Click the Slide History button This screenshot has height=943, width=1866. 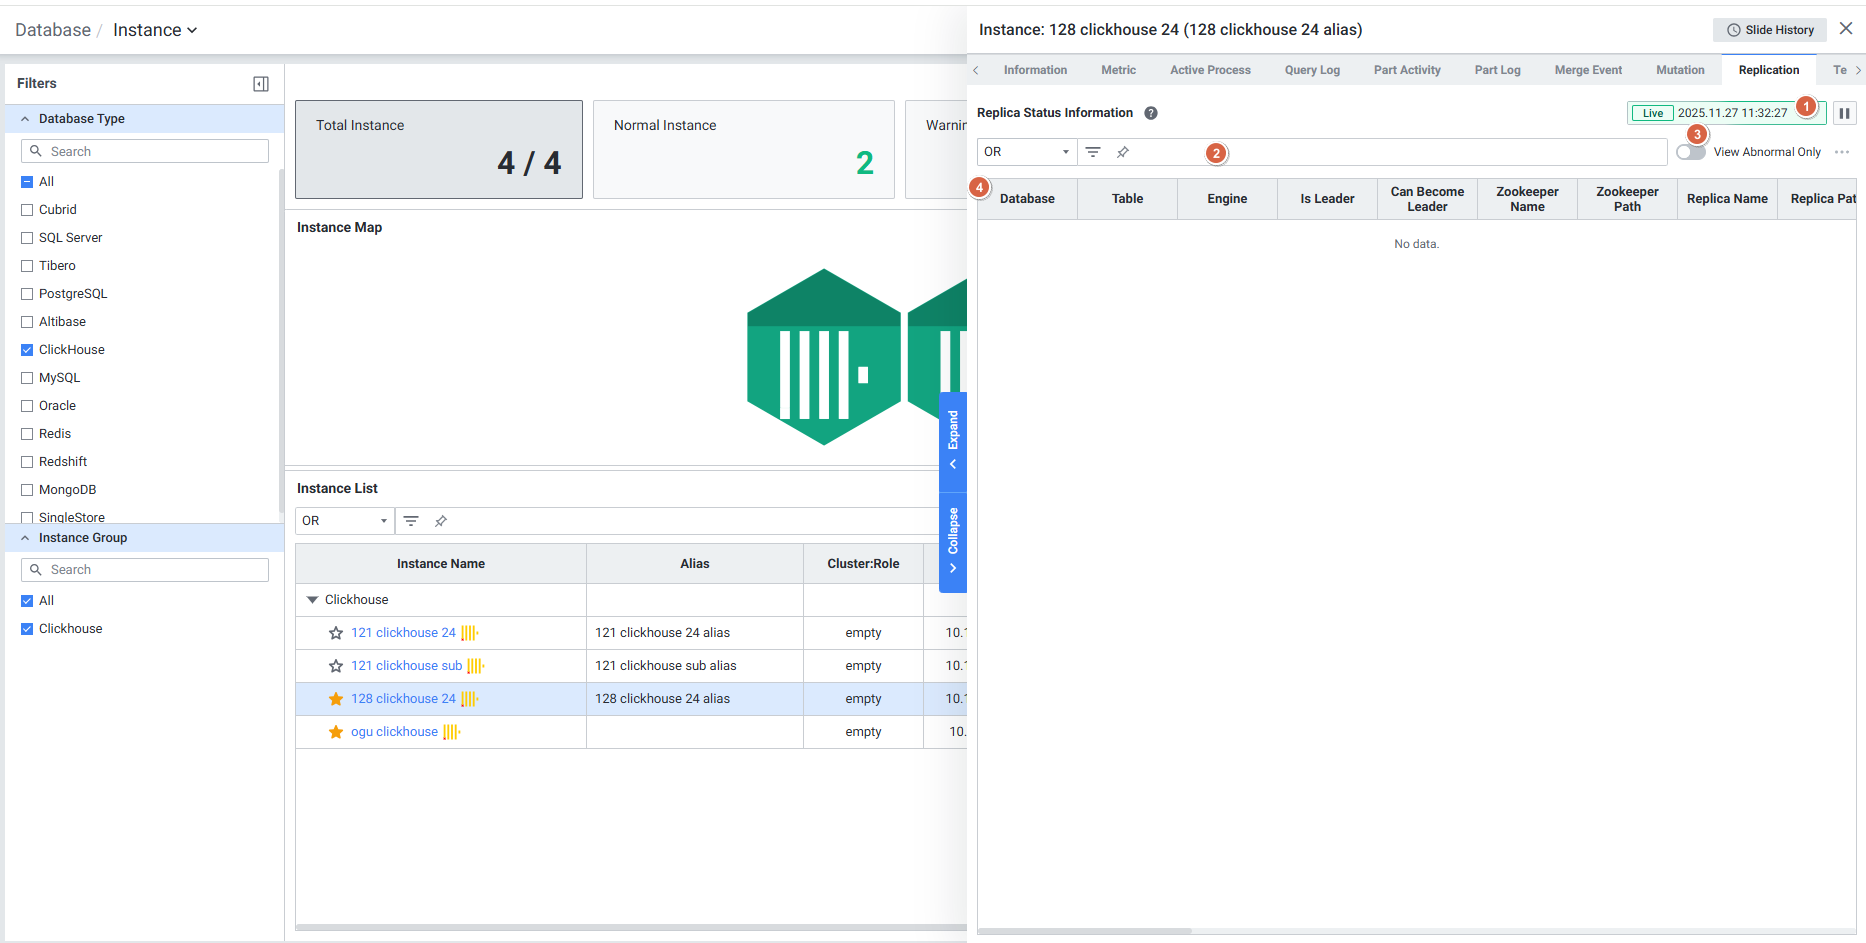pyautogui.click(x=1770, y=30)
